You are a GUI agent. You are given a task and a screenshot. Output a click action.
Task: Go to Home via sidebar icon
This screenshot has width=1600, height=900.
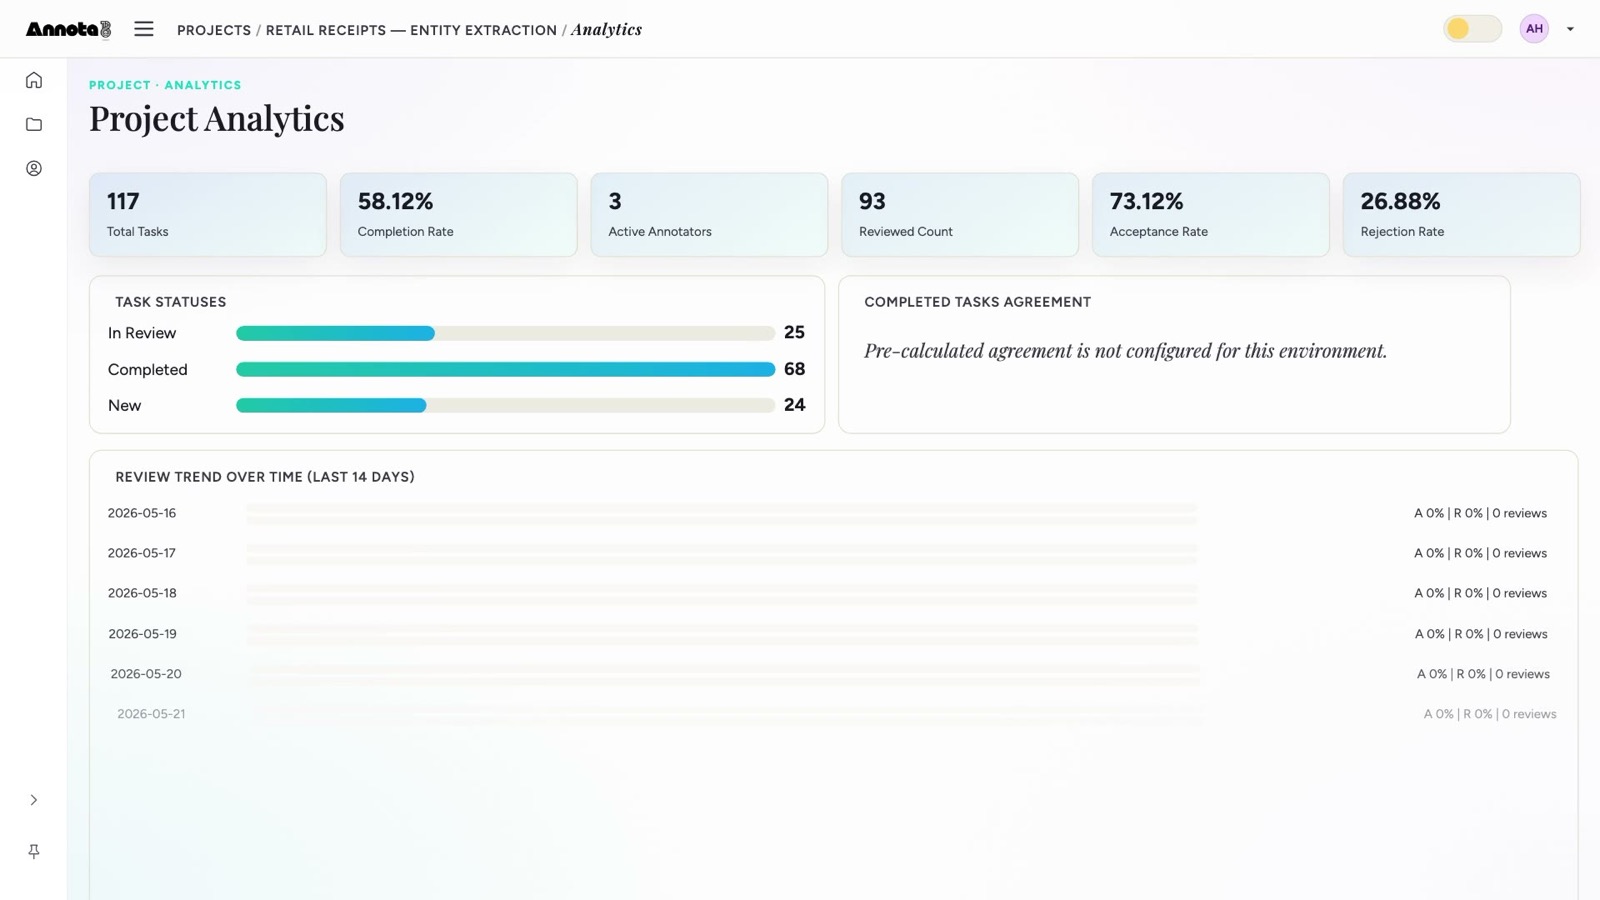(x=34, y=80)
